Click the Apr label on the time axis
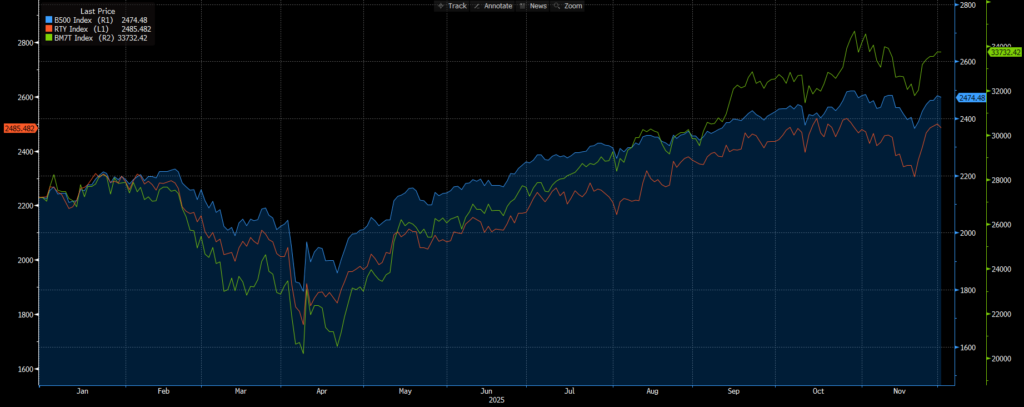This screenshot has width=1024, height=407. (322, 393)
